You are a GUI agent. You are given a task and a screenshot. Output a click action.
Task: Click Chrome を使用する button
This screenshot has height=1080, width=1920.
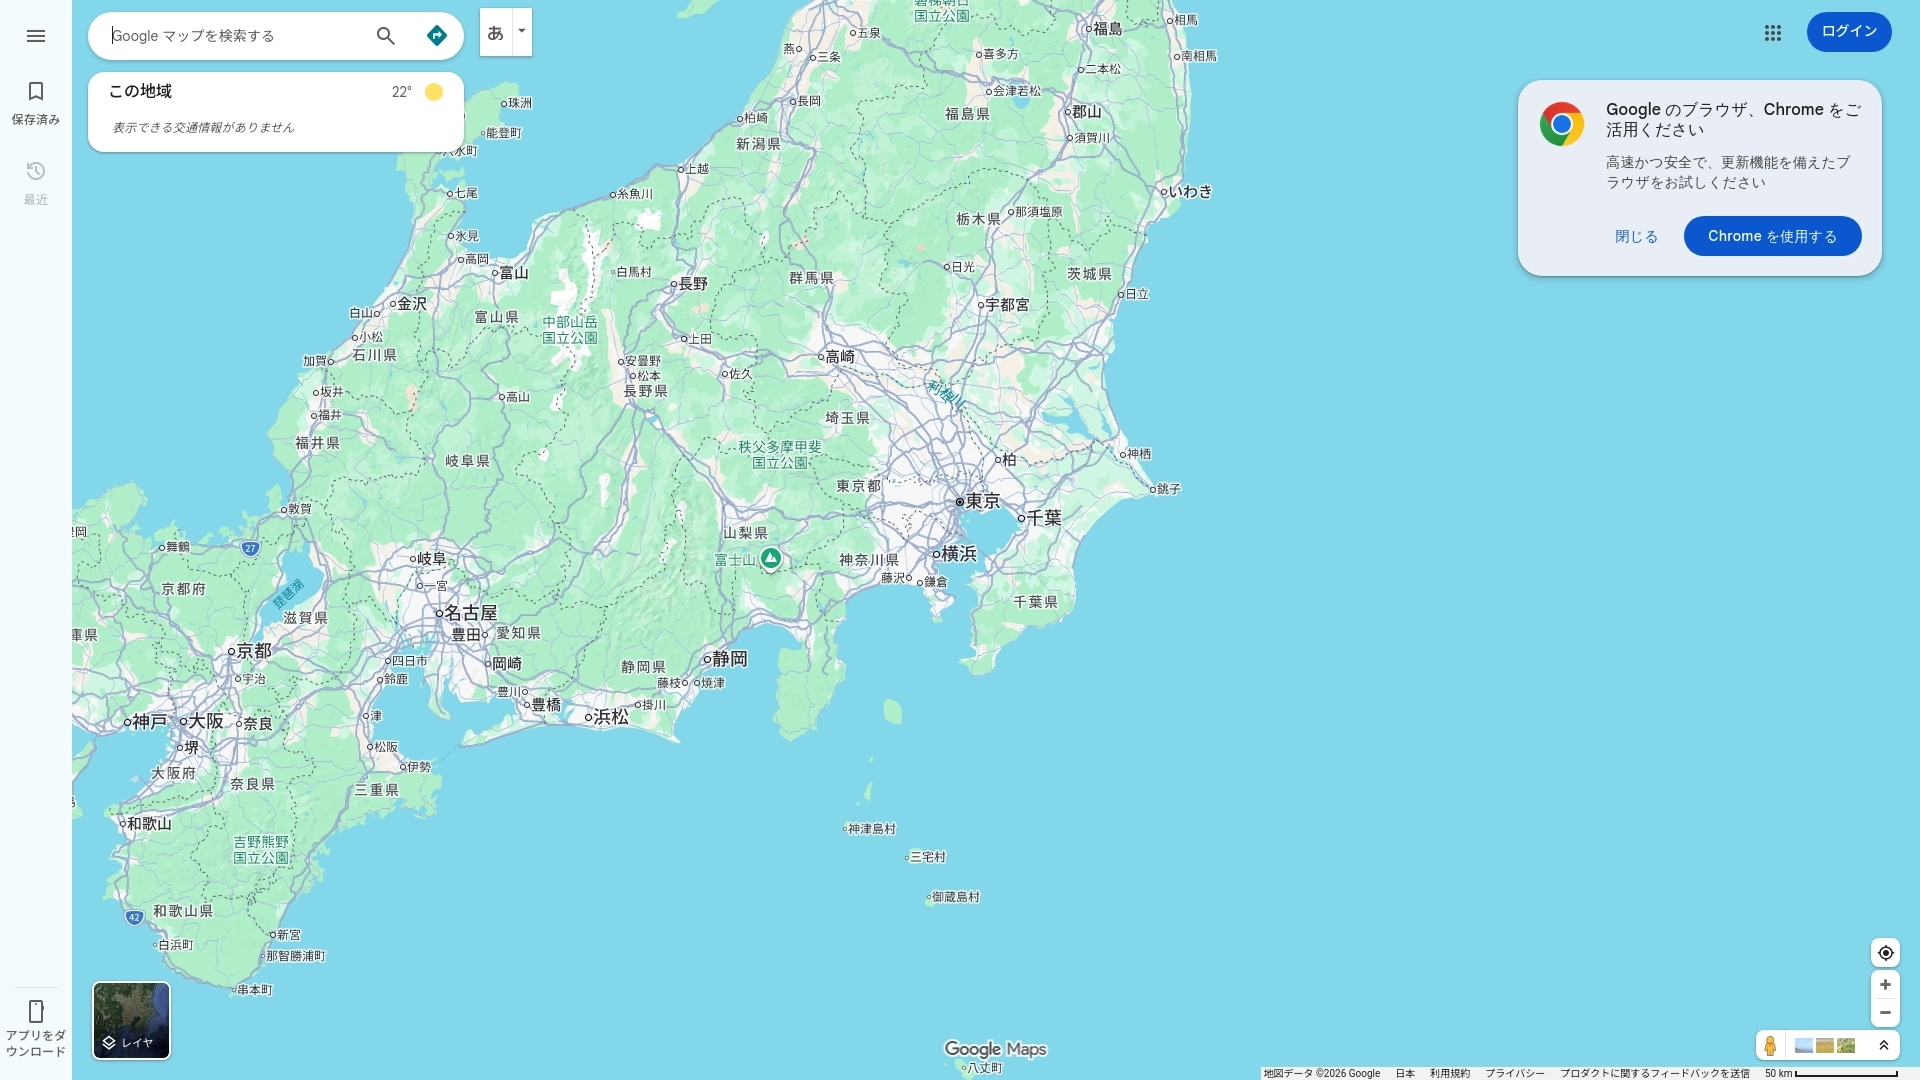1772,236
